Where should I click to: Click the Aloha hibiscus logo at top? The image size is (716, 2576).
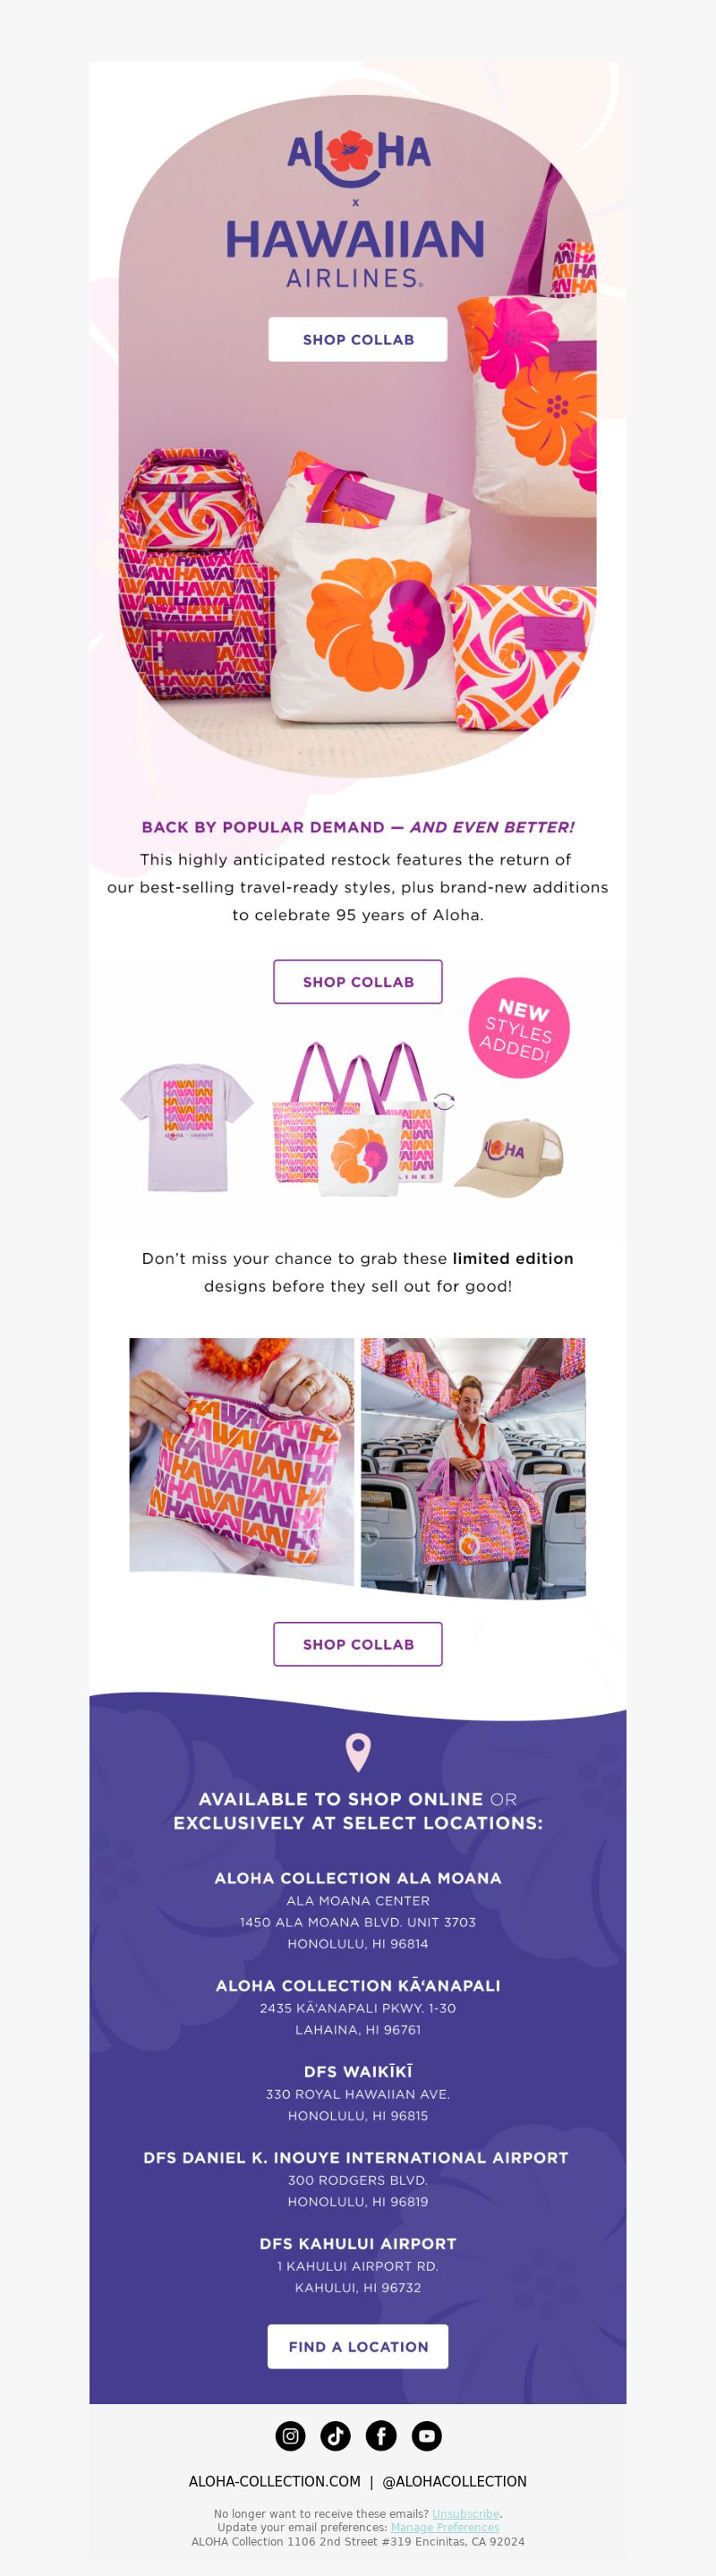pyautogui.click(x=358, y=158)
